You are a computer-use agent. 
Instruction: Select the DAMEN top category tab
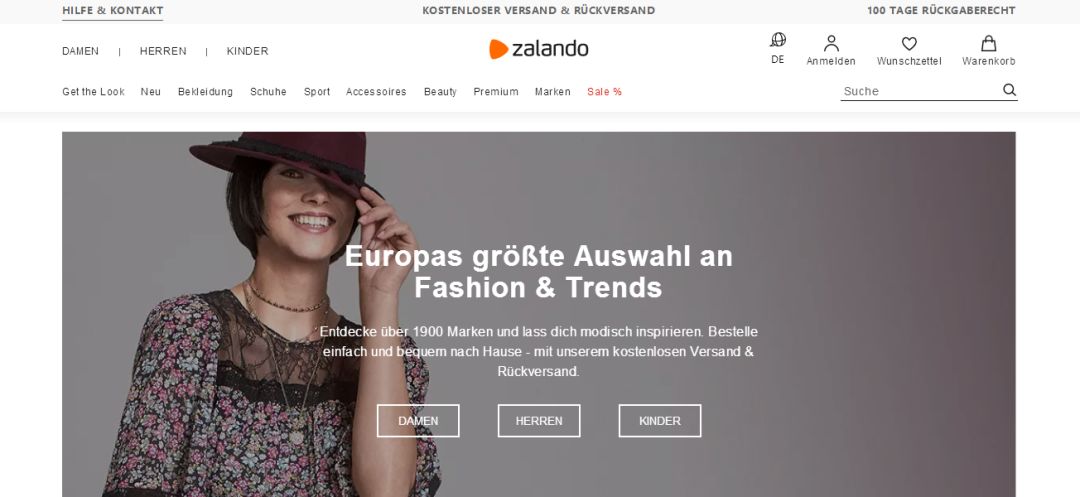tap(81, 51)
